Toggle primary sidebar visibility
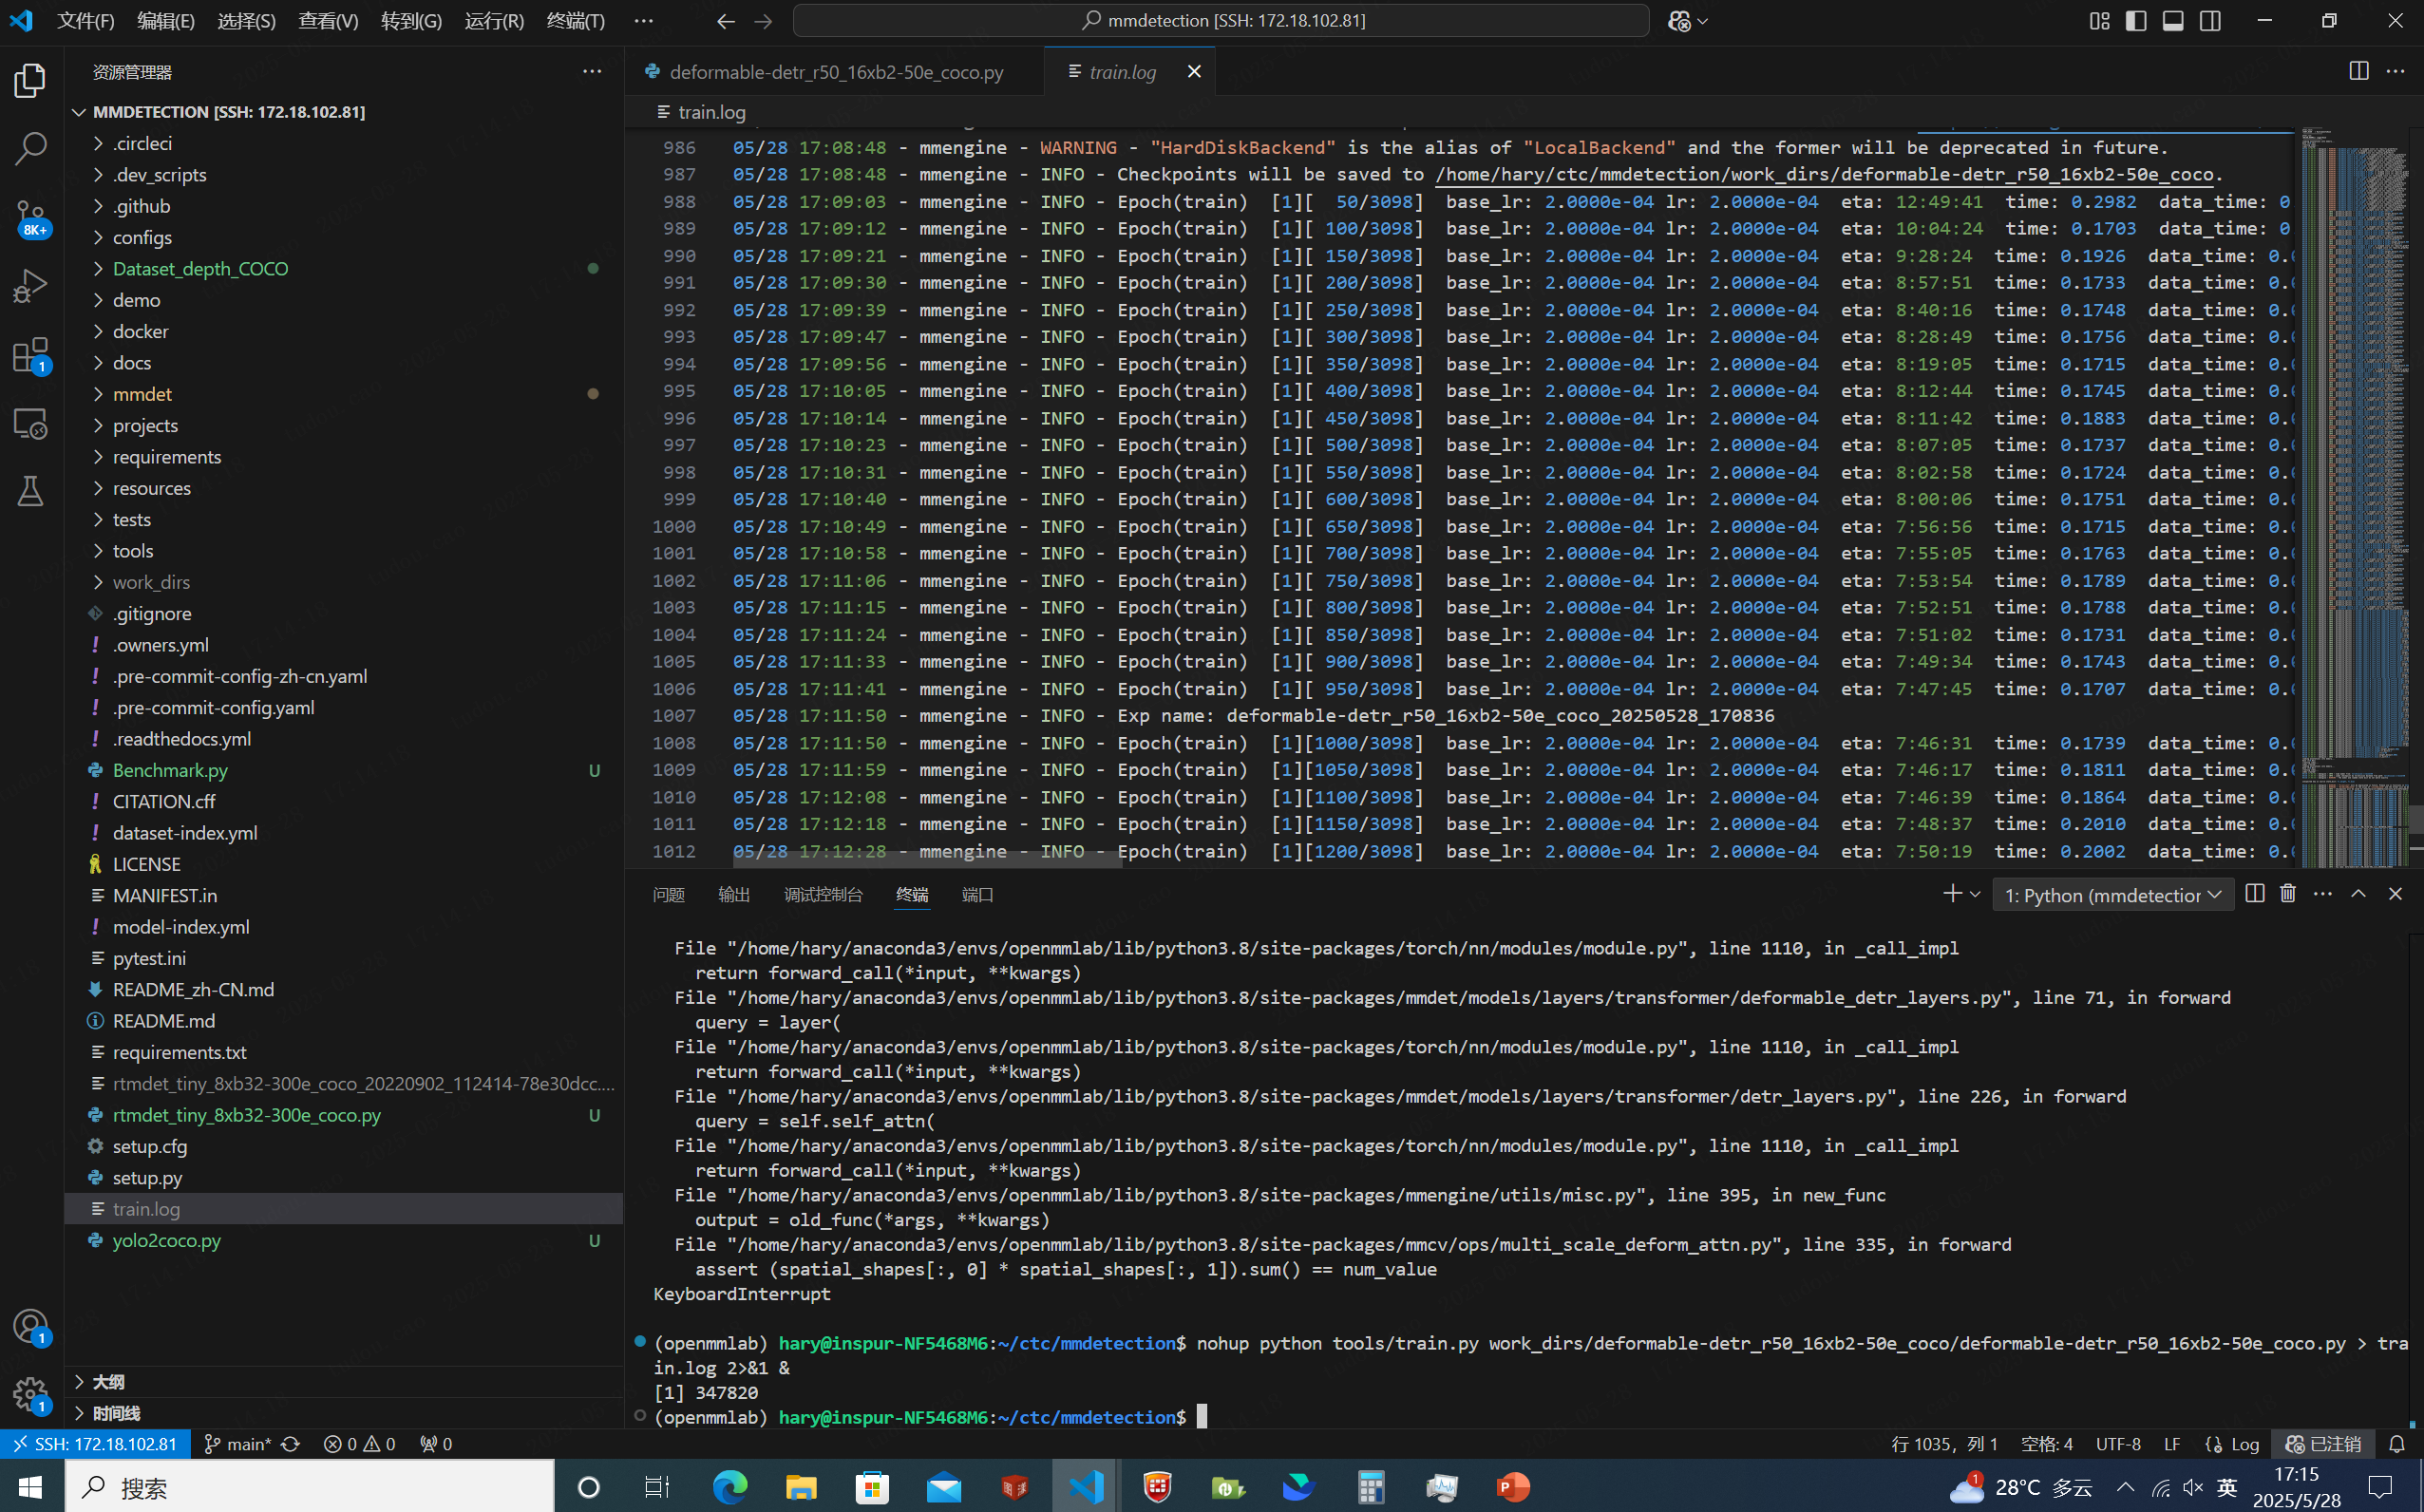The width and height of the screenshot is (2424, 1512). (x=2136, y=21)
